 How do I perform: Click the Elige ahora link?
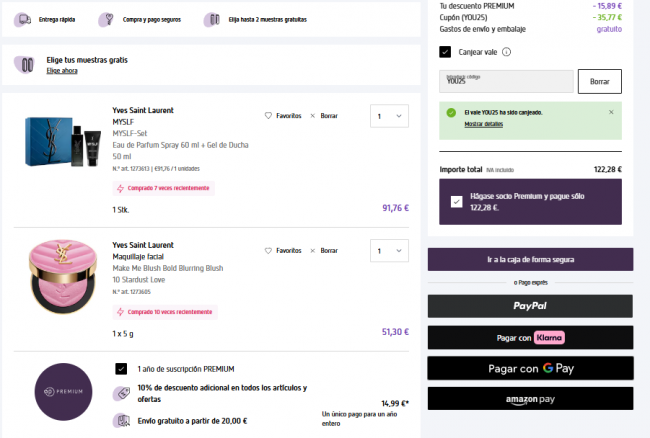point(62,71)
